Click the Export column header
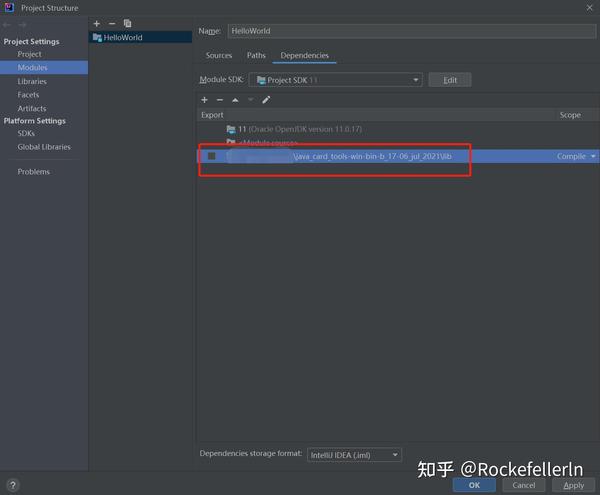600x495 pixels. (x=212, y=115)
